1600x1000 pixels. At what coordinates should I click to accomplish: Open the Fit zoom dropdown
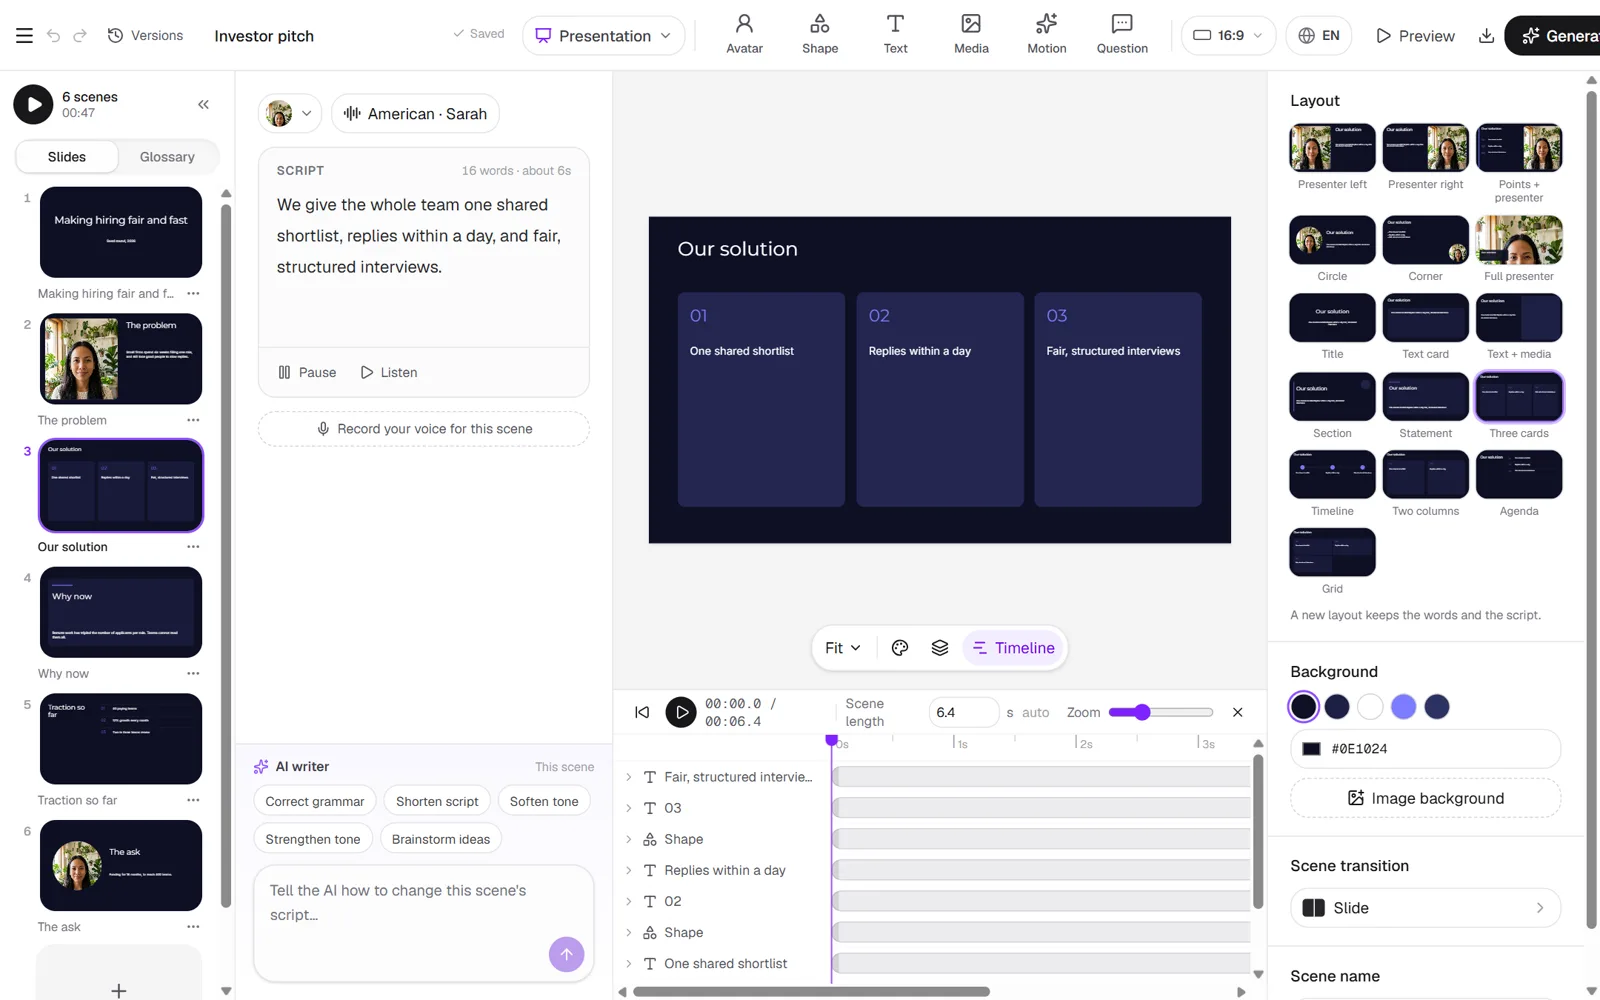click(843, 648)
